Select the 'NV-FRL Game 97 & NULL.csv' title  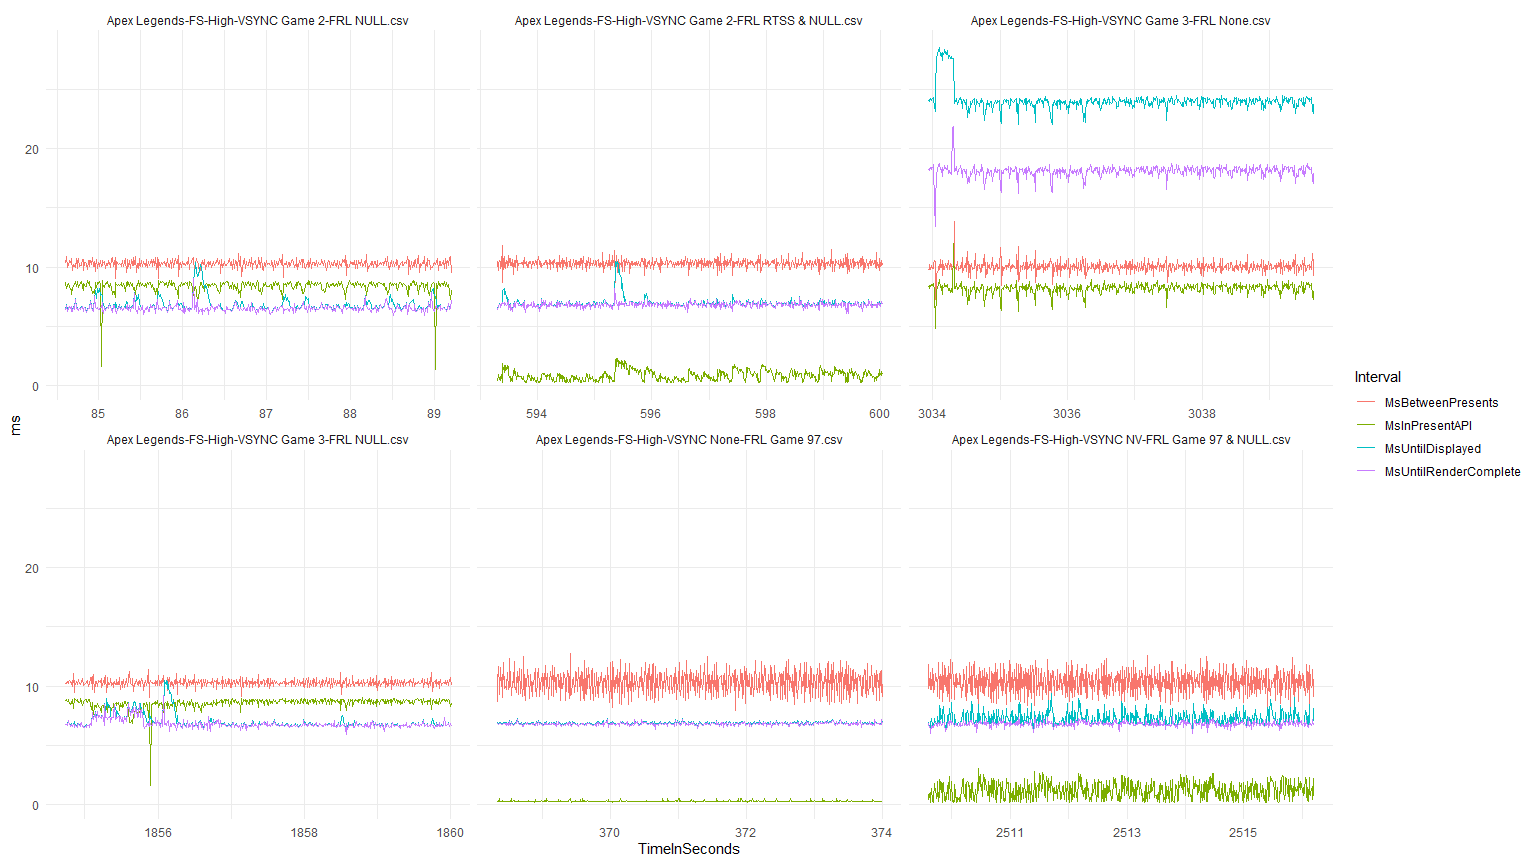click(x=1120, y=440)
